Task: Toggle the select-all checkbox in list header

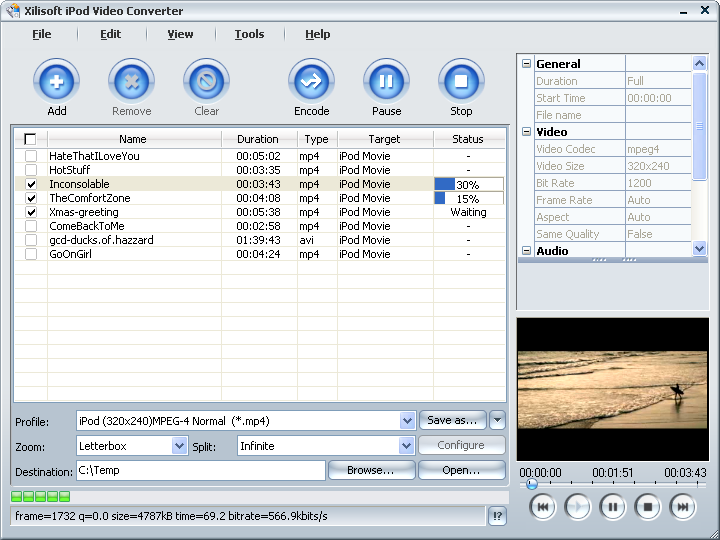Action: tap(30, 139)
